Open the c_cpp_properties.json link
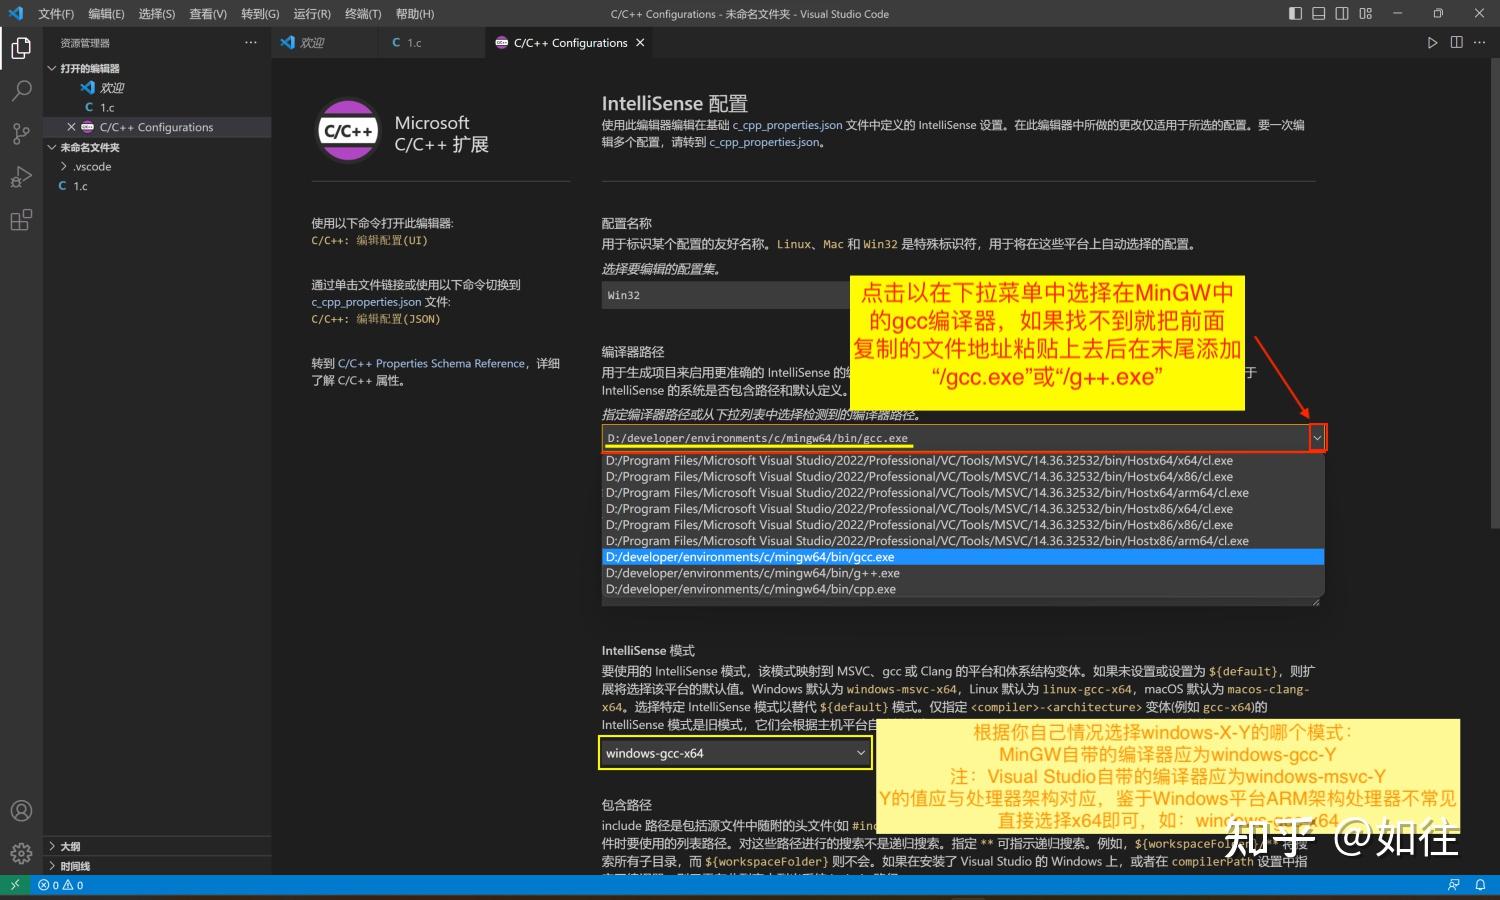The width and height of the screenshot is (1500, 900). tap(787, 125)
